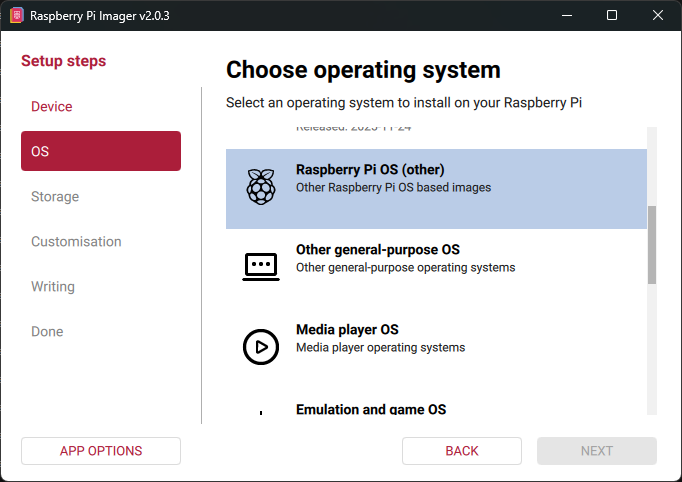682x482 pixels.
Task: Minimize the Raspberry Pi Imager window
Action: pos(567,15)
